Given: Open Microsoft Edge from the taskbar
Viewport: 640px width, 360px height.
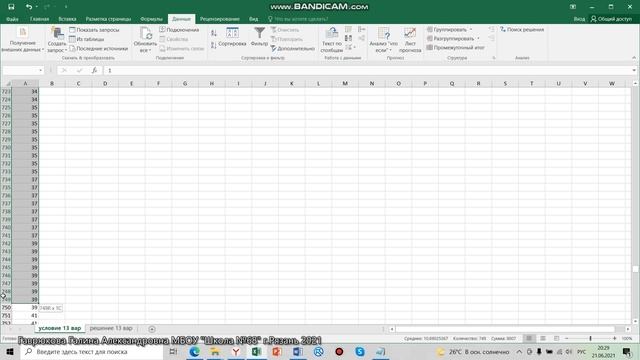Looking at the screenshot, I should coord(194,351).
